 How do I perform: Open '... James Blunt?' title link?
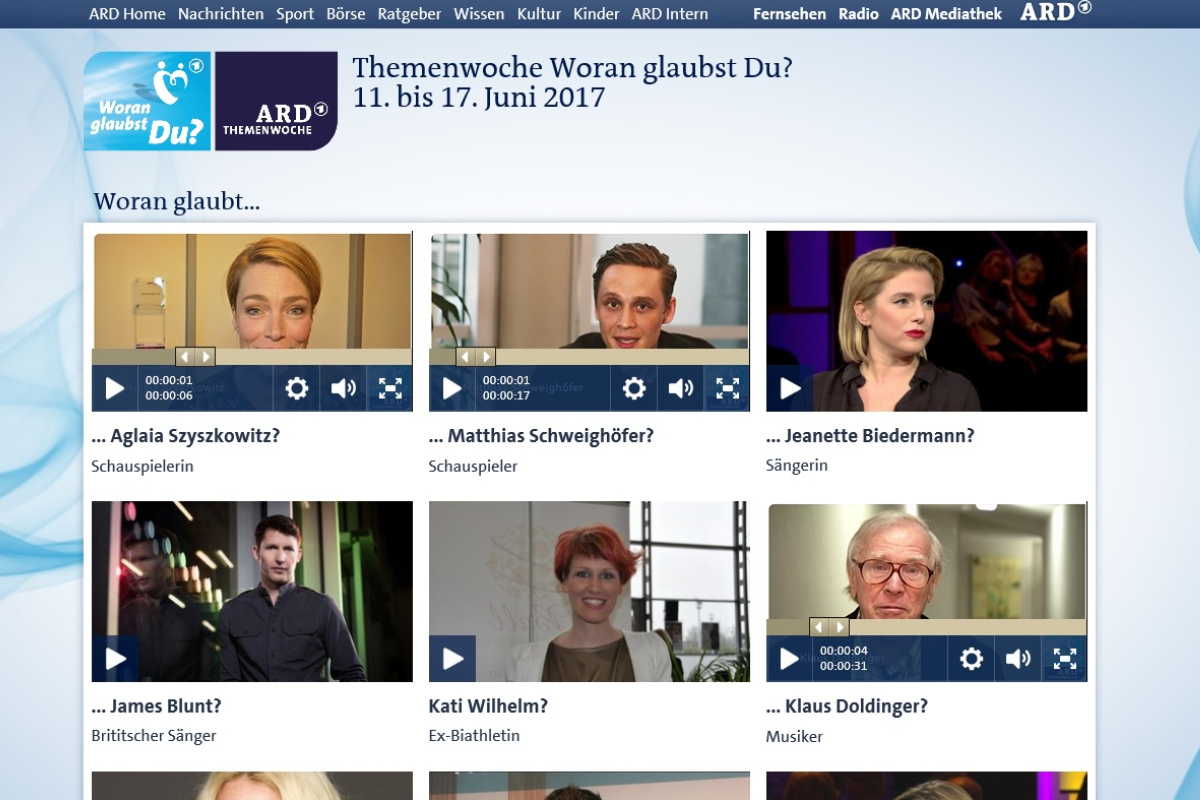tap(156, 706)
